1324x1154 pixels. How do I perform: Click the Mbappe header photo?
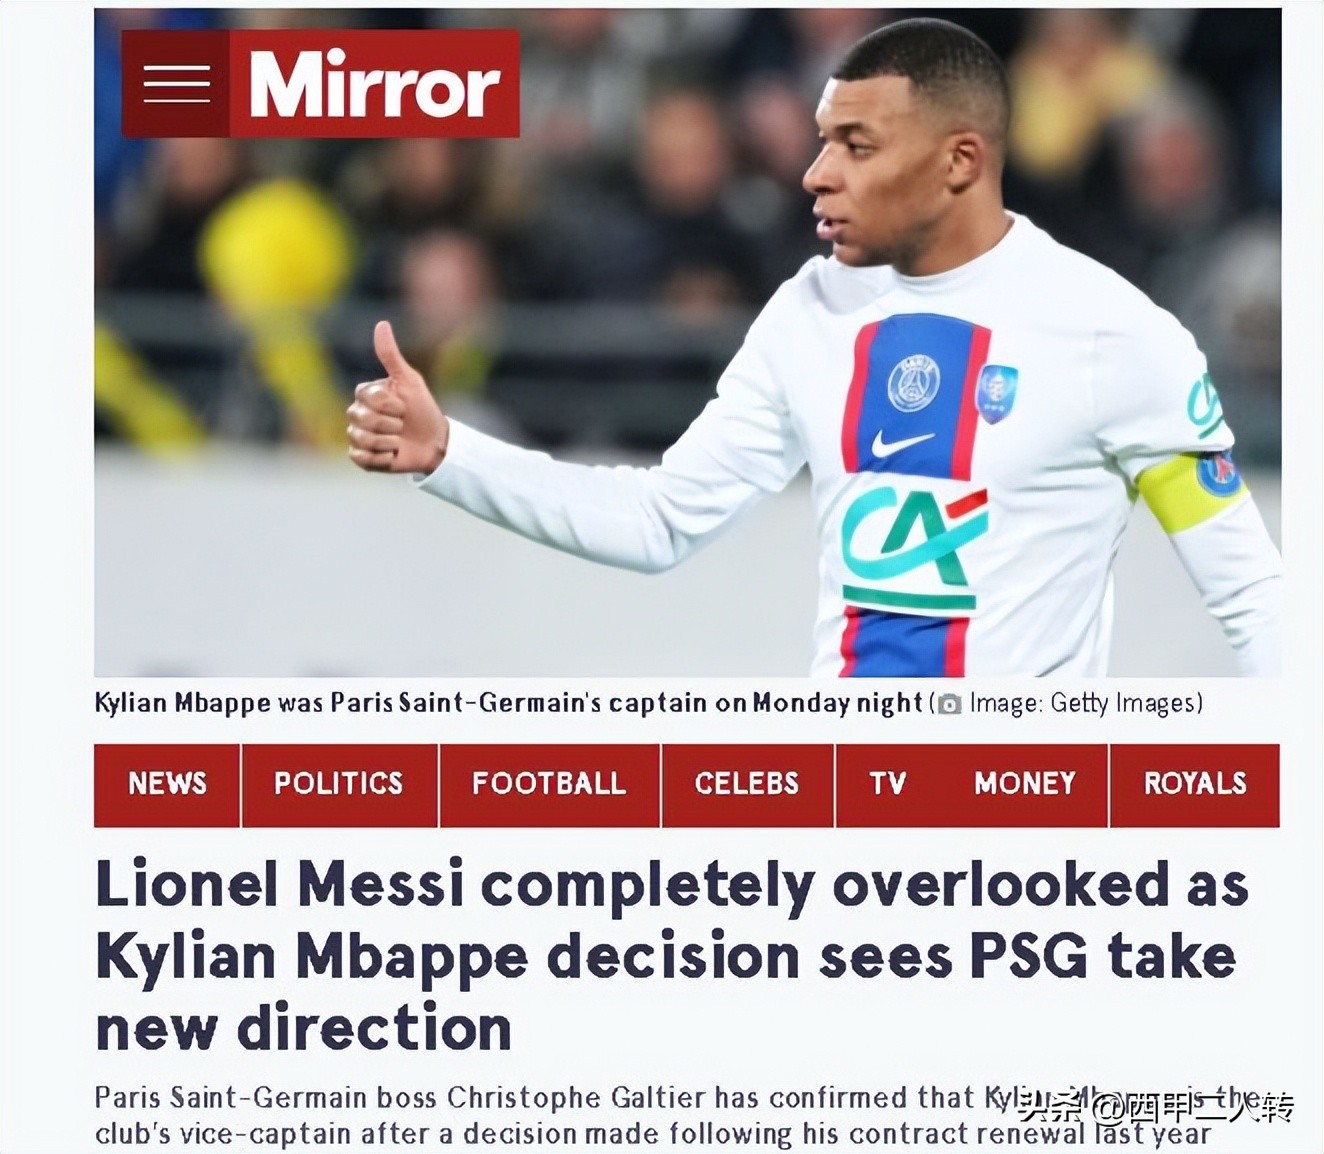click(x=688, y=343)
